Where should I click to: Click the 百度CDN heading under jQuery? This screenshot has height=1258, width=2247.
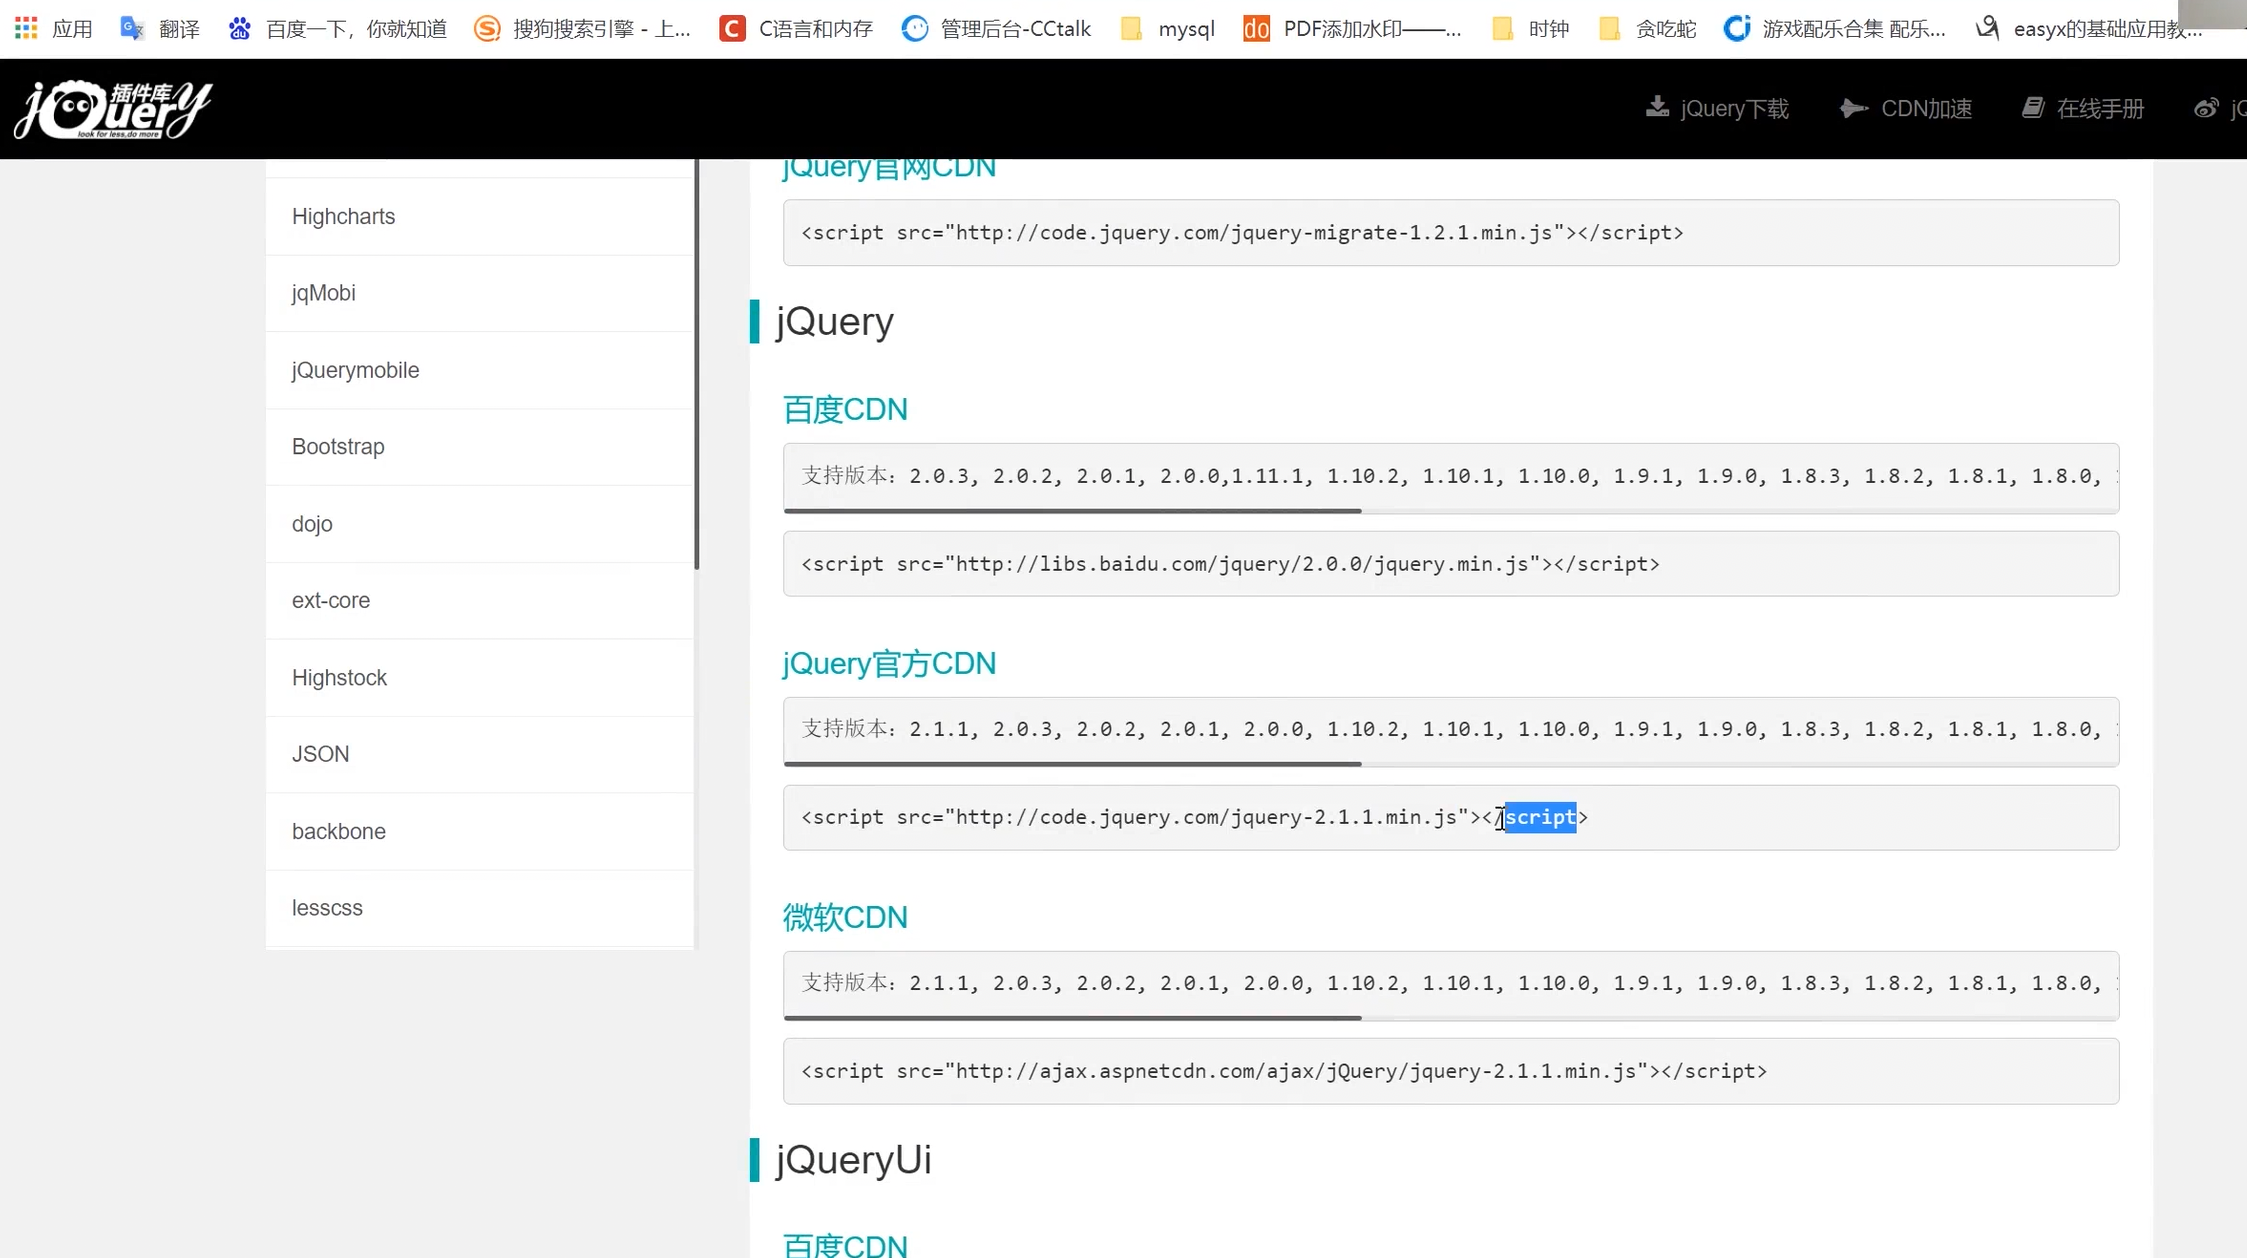coord(845,410)
